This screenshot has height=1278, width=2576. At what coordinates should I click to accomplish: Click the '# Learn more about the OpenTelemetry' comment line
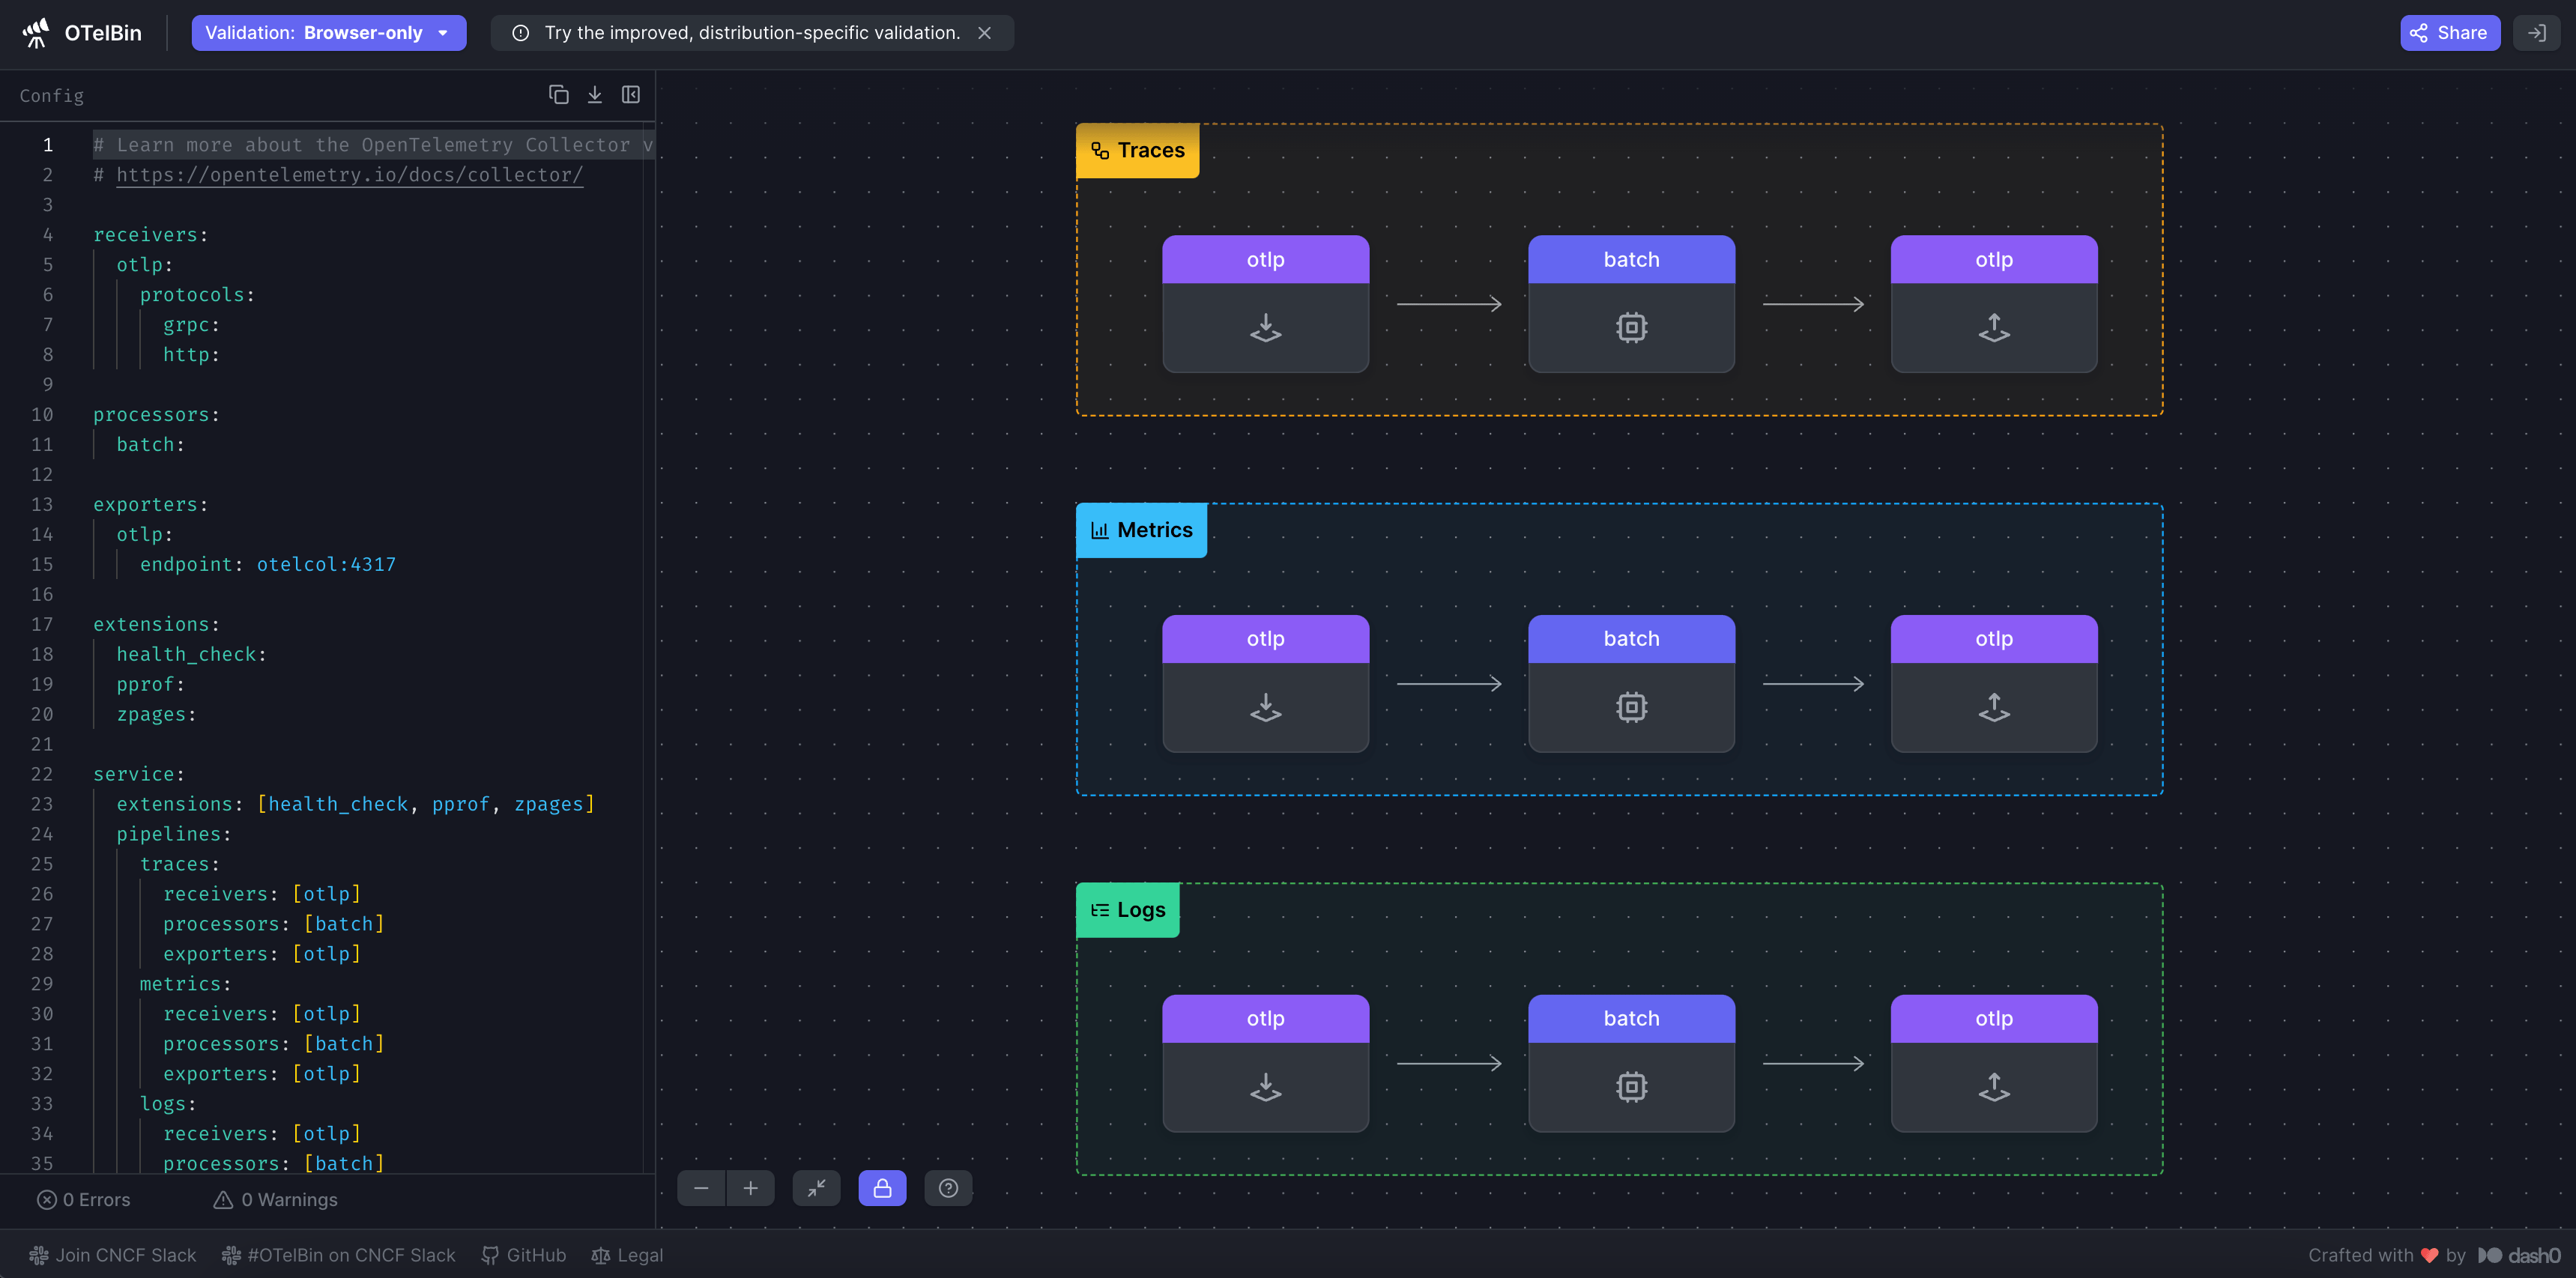pos(373,145)
